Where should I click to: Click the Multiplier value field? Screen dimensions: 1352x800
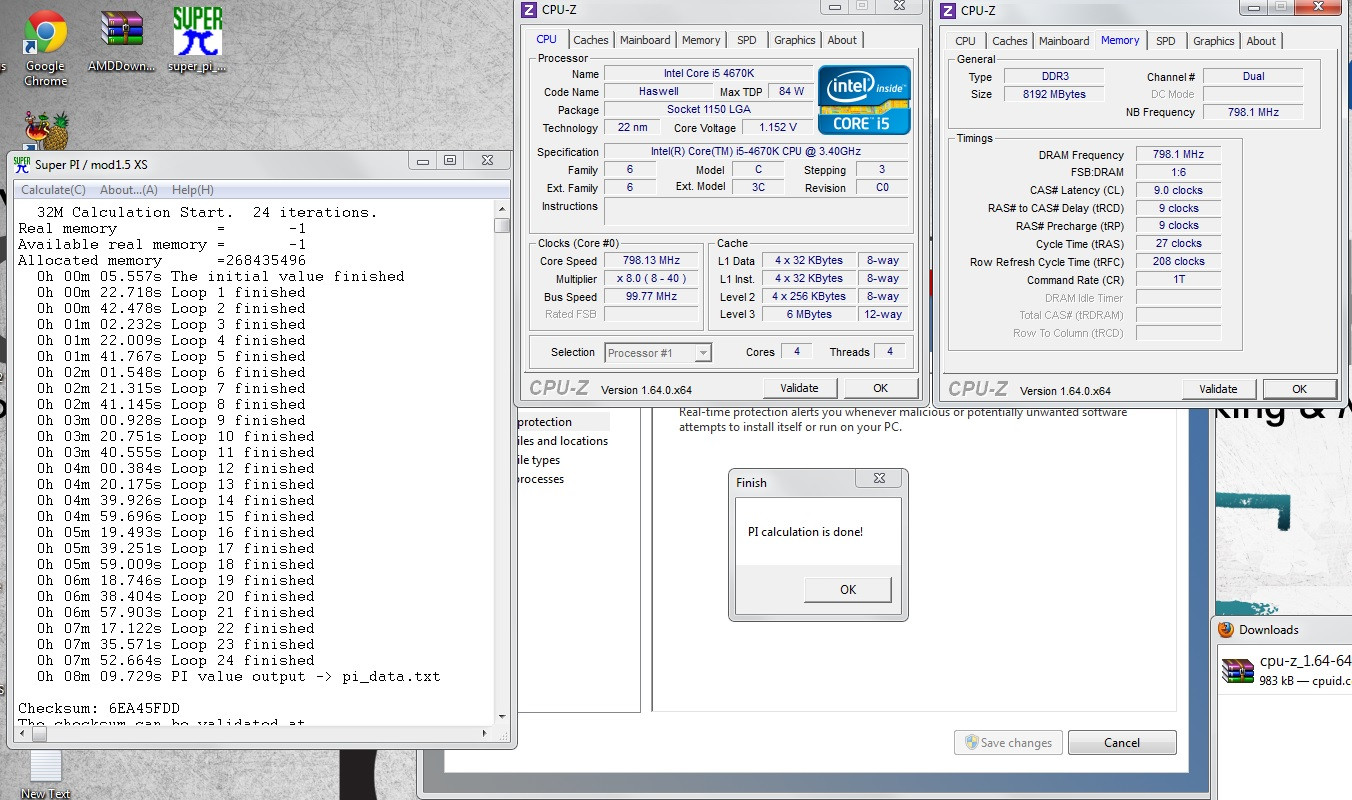tap(652, 278)
